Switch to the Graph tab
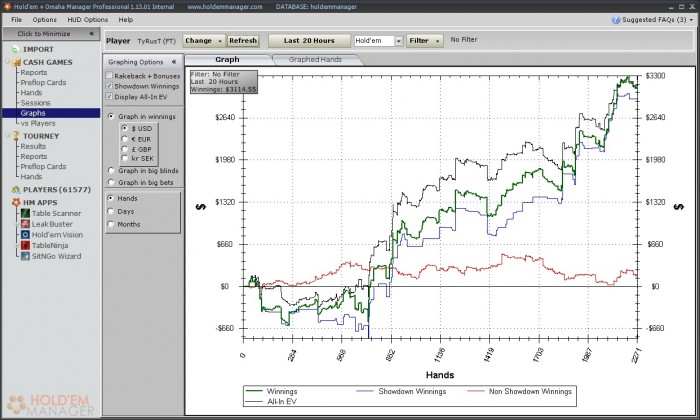The image size is (700, 420). [227, 59]
